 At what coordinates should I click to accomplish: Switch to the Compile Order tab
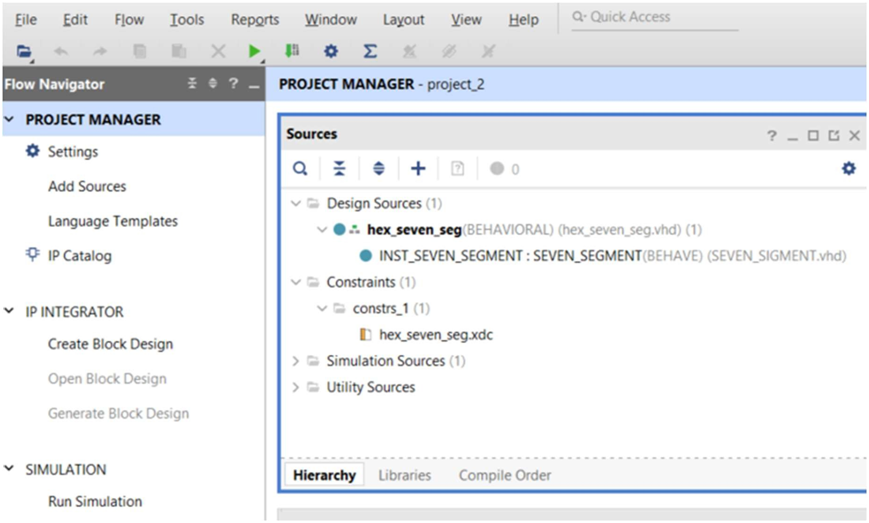point(504,475)
